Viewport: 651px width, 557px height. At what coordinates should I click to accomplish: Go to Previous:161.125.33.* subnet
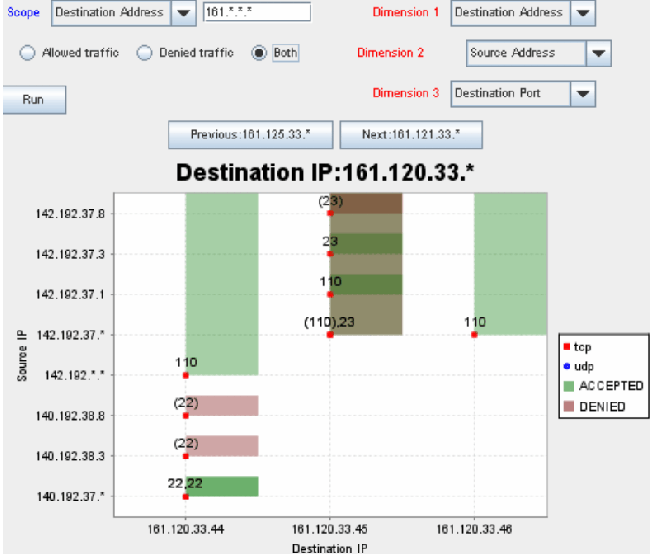251,134
